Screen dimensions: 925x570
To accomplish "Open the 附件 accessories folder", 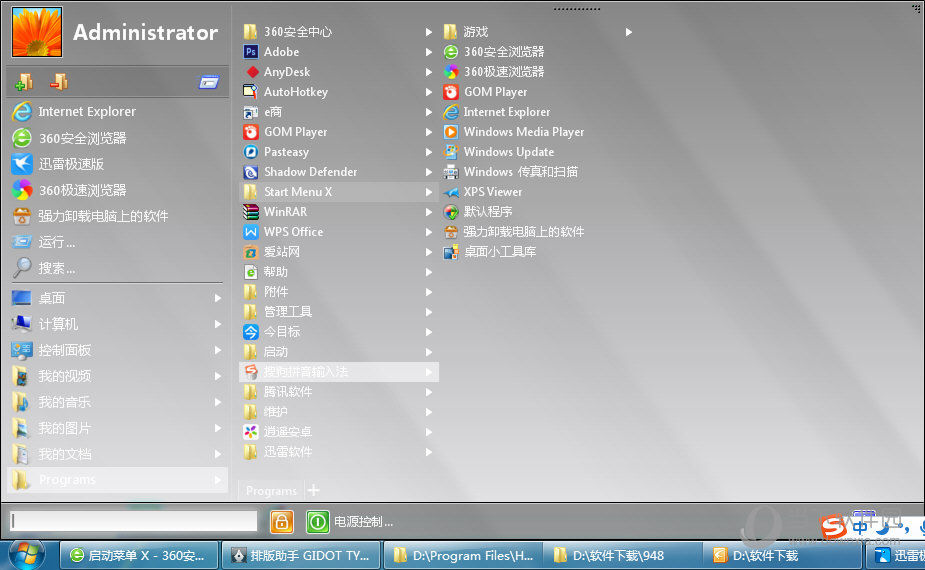I will tap(339, 291).
